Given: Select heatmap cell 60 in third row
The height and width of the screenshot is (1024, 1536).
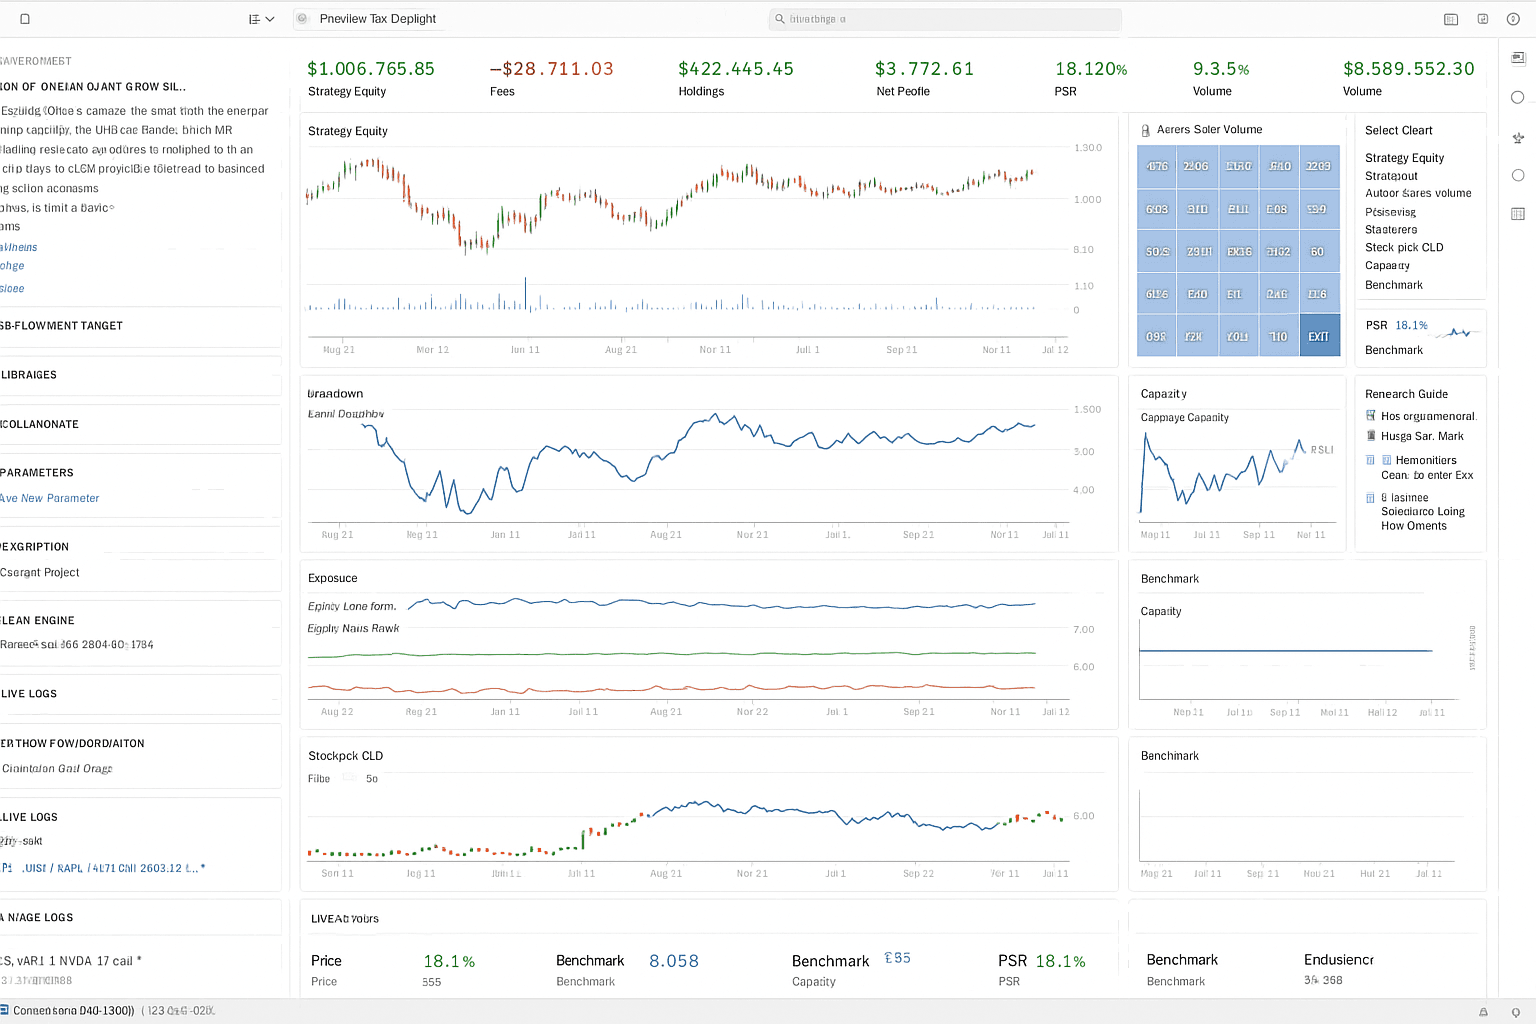Looking at the screenshot, I should pyautogui.click(x=1319, y=252).
